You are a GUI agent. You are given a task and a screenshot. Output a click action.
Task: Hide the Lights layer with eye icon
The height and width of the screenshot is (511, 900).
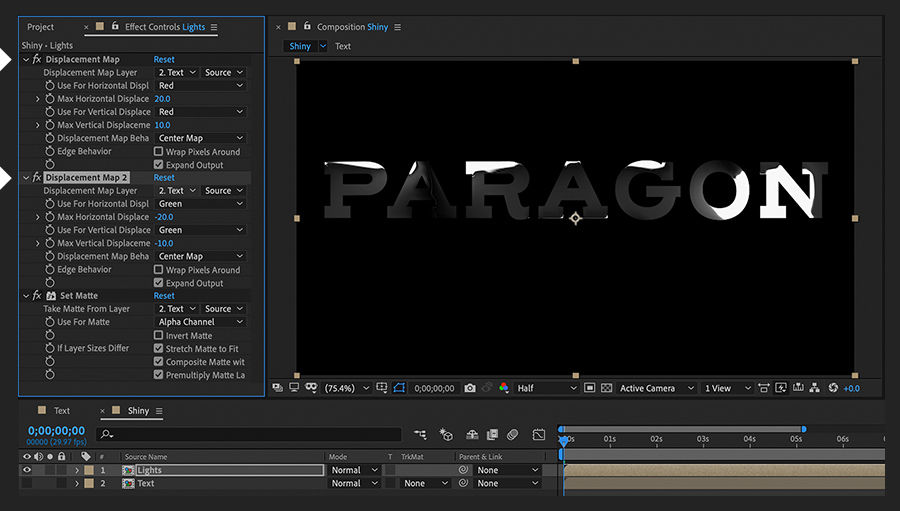27,470
